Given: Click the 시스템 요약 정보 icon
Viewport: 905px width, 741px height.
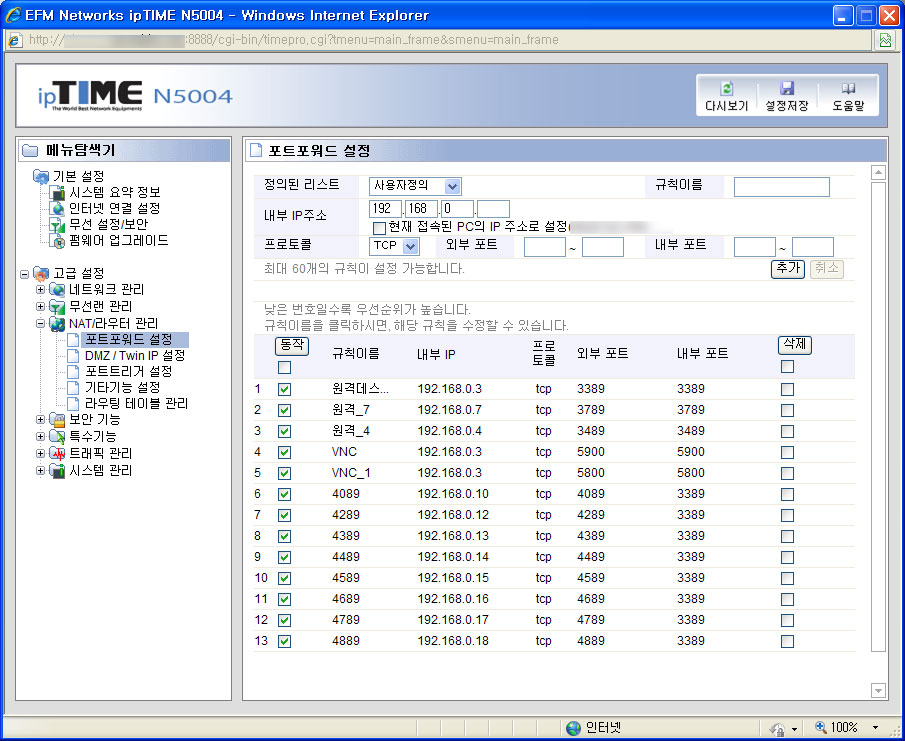Looking at the screenshot, I should coord(57,192).
